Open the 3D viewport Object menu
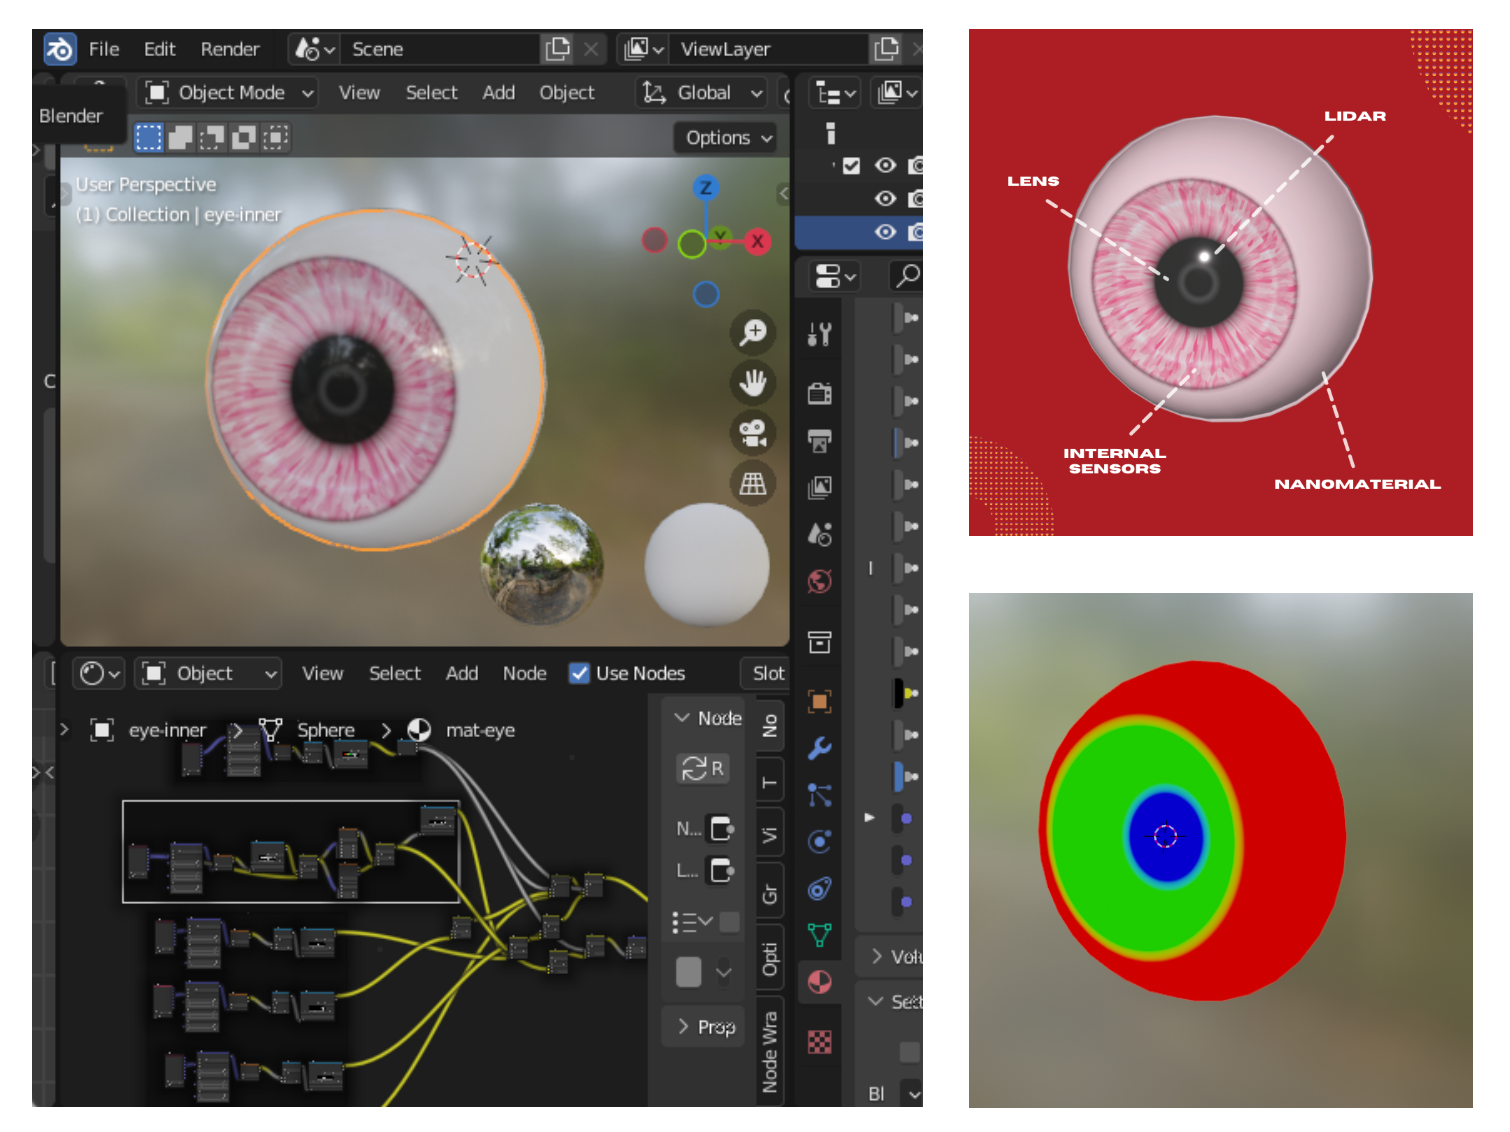1510x1132 pixels. 566,93
